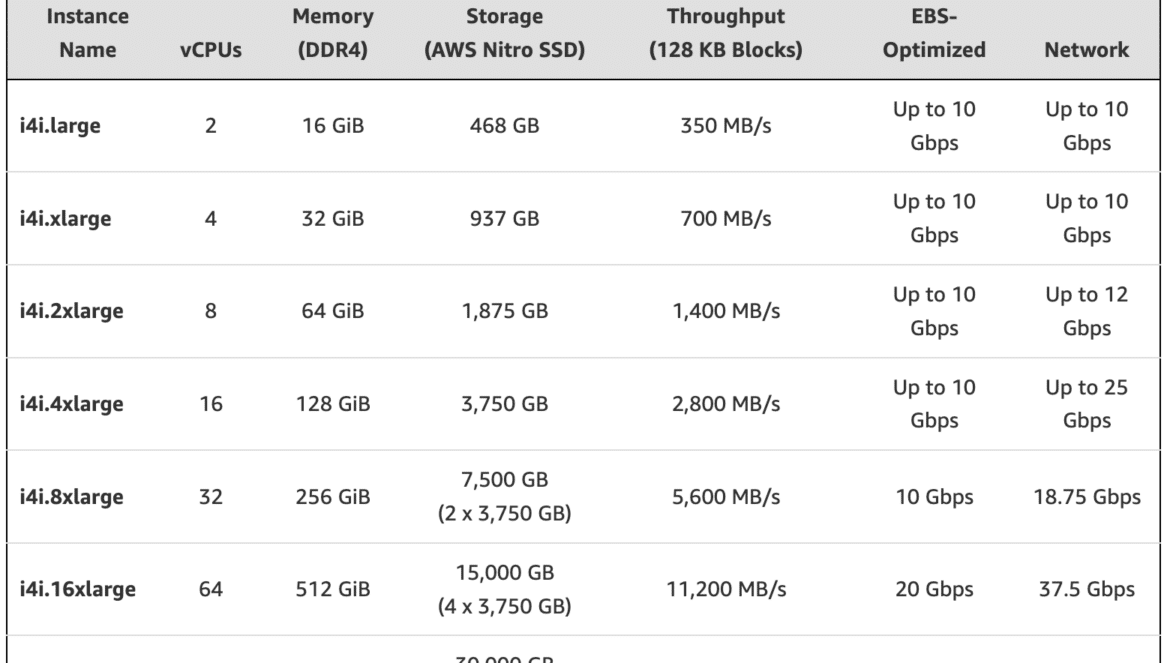Select the i4i.large instance name

coord(60,125)
